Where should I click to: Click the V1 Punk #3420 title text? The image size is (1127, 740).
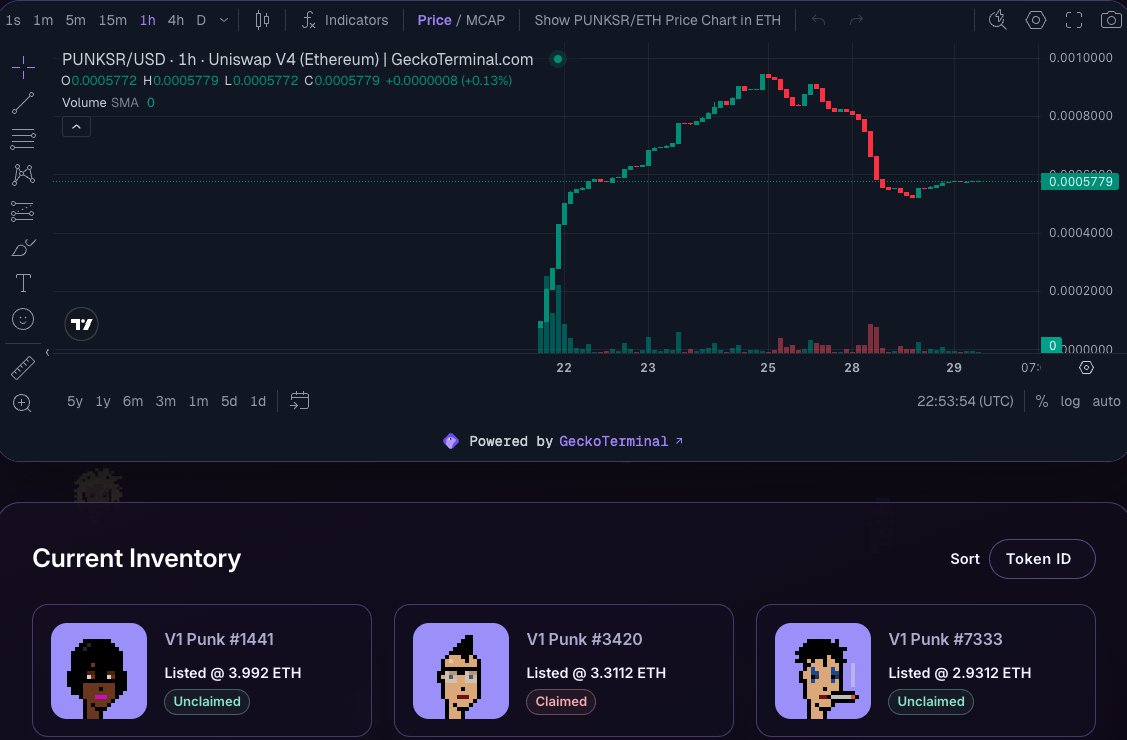(584, 639)
